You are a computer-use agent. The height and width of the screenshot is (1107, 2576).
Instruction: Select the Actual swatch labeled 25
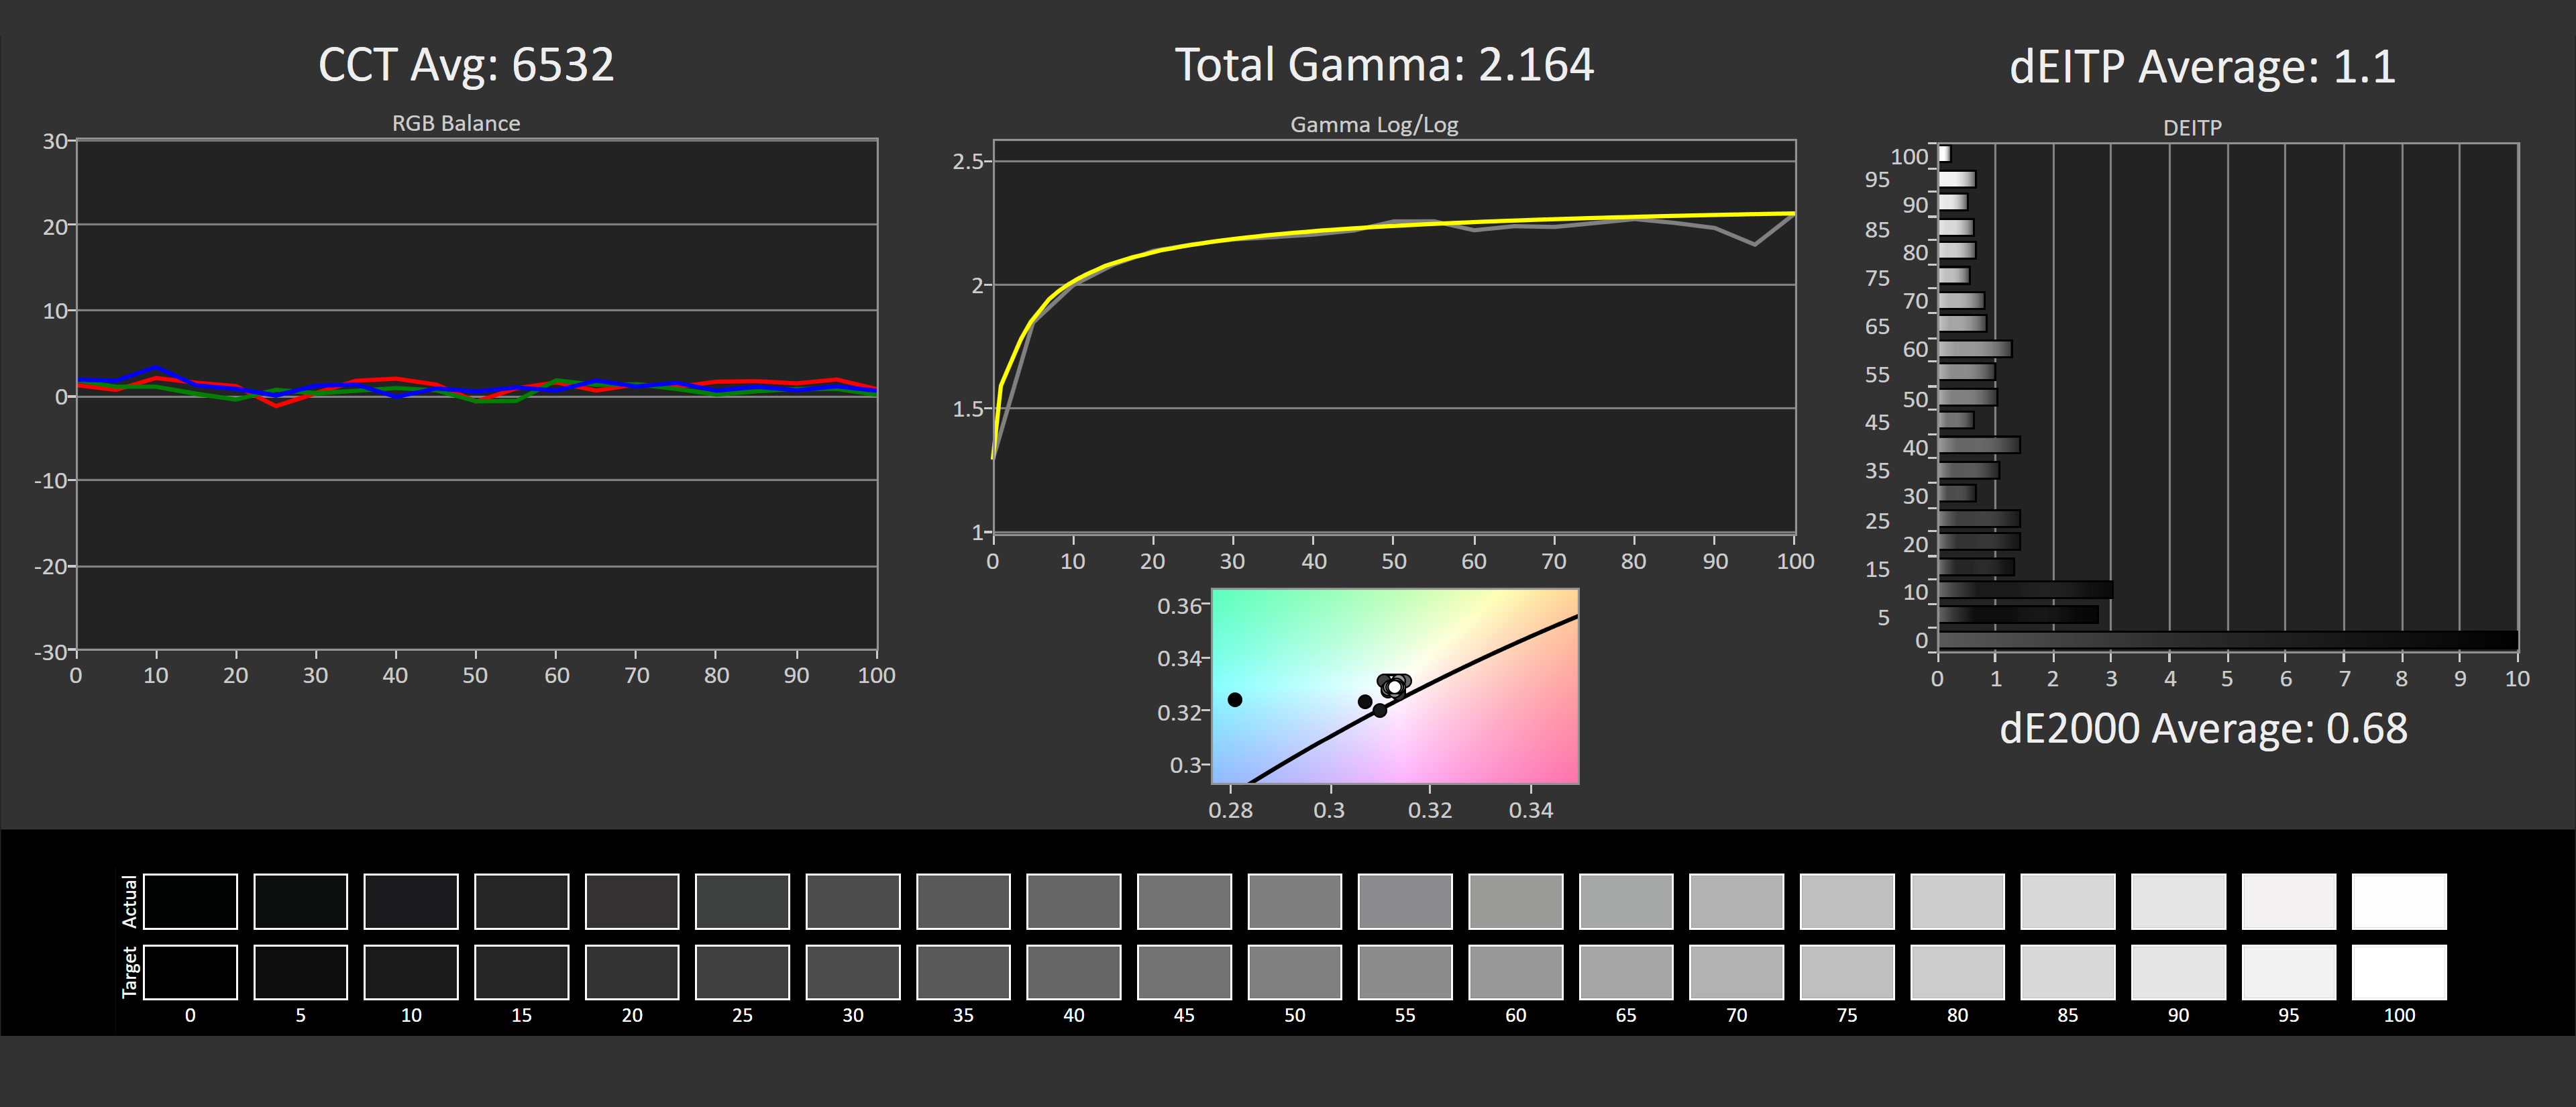(742, 901)
